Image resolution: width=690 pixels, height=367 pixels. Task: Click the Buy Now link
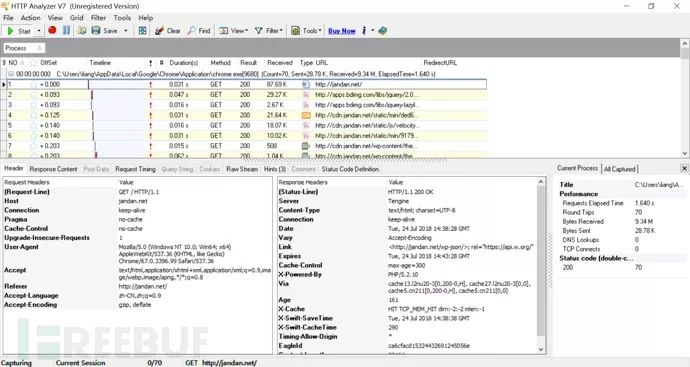pyautogui.click(x=342, y=31)
